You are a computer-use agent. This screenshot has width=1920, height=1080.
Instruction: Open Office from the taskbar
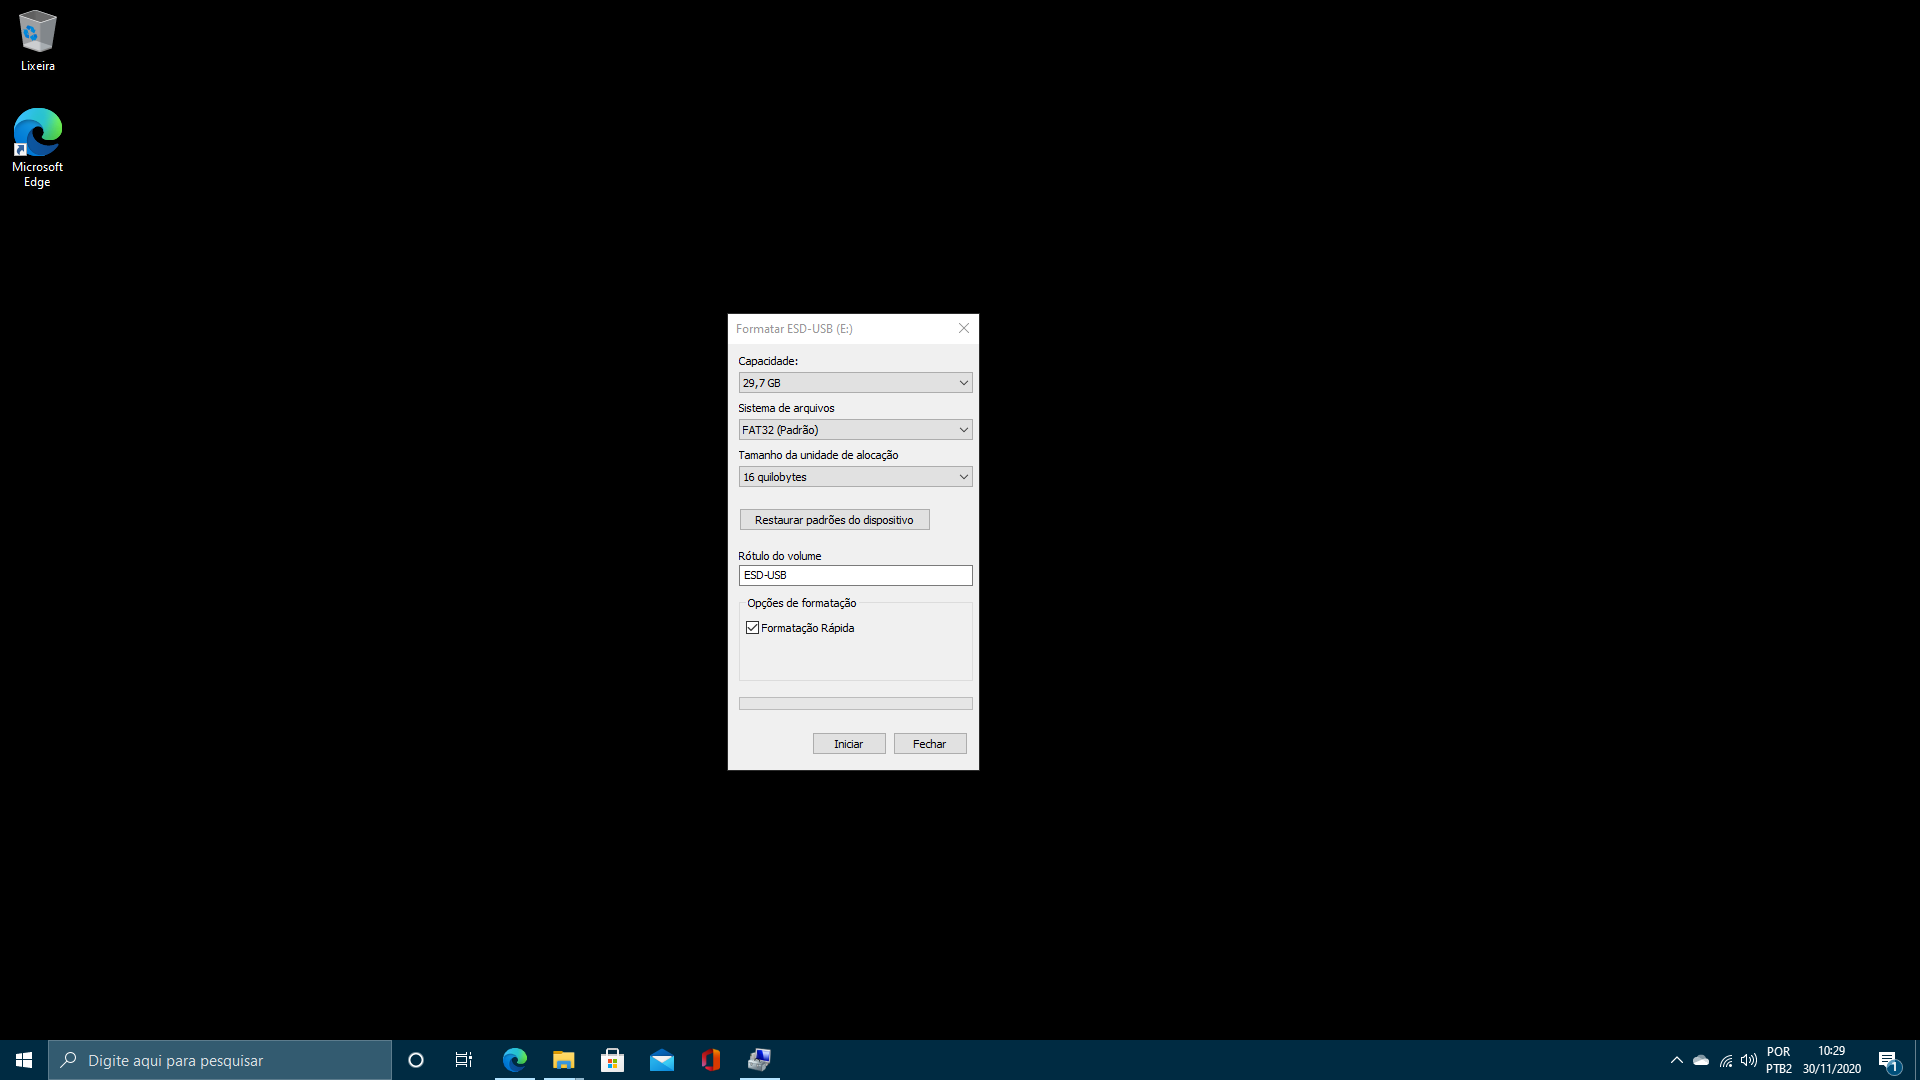[711, 1060]
